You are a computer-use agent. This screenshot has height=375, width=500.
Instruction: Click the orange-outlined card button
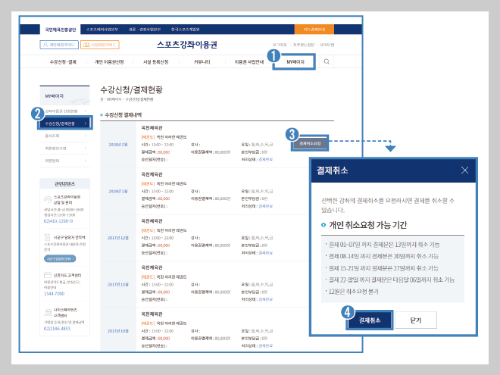point(100,45)
